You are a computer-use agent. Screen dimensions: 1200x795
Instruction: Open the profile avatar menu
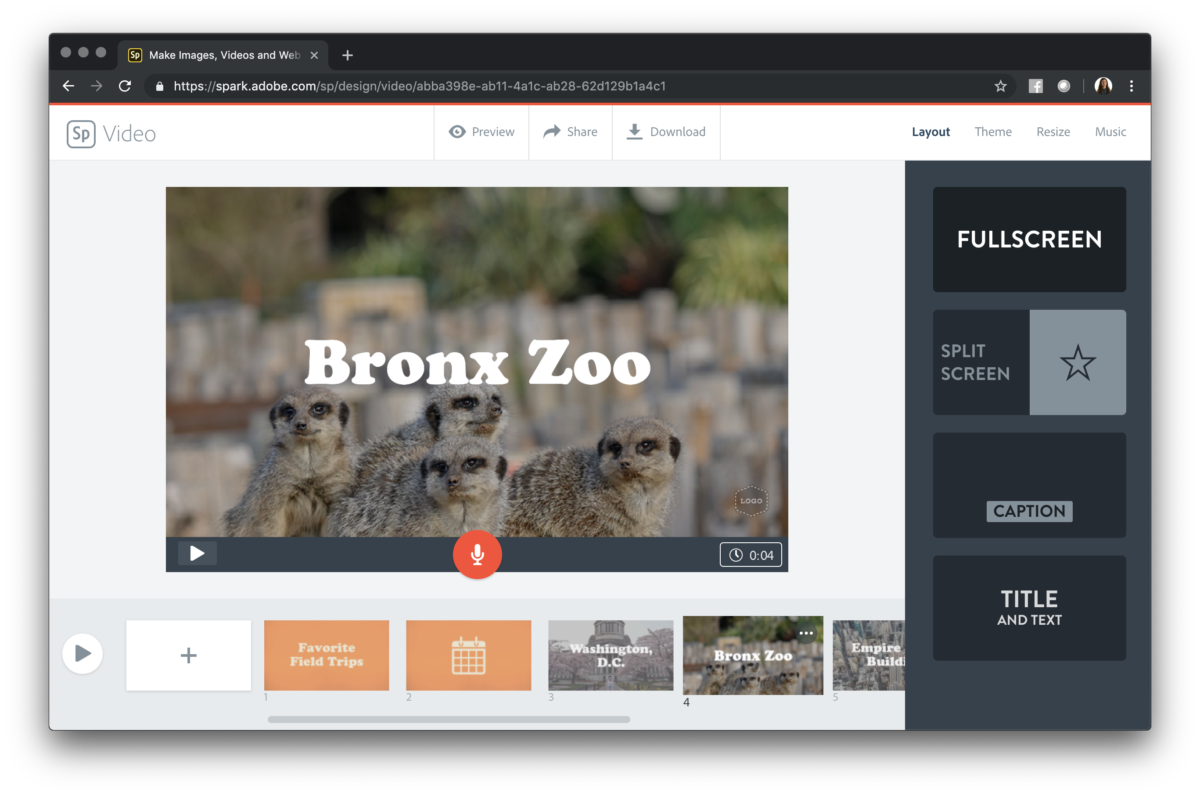tap(1103, 86)
